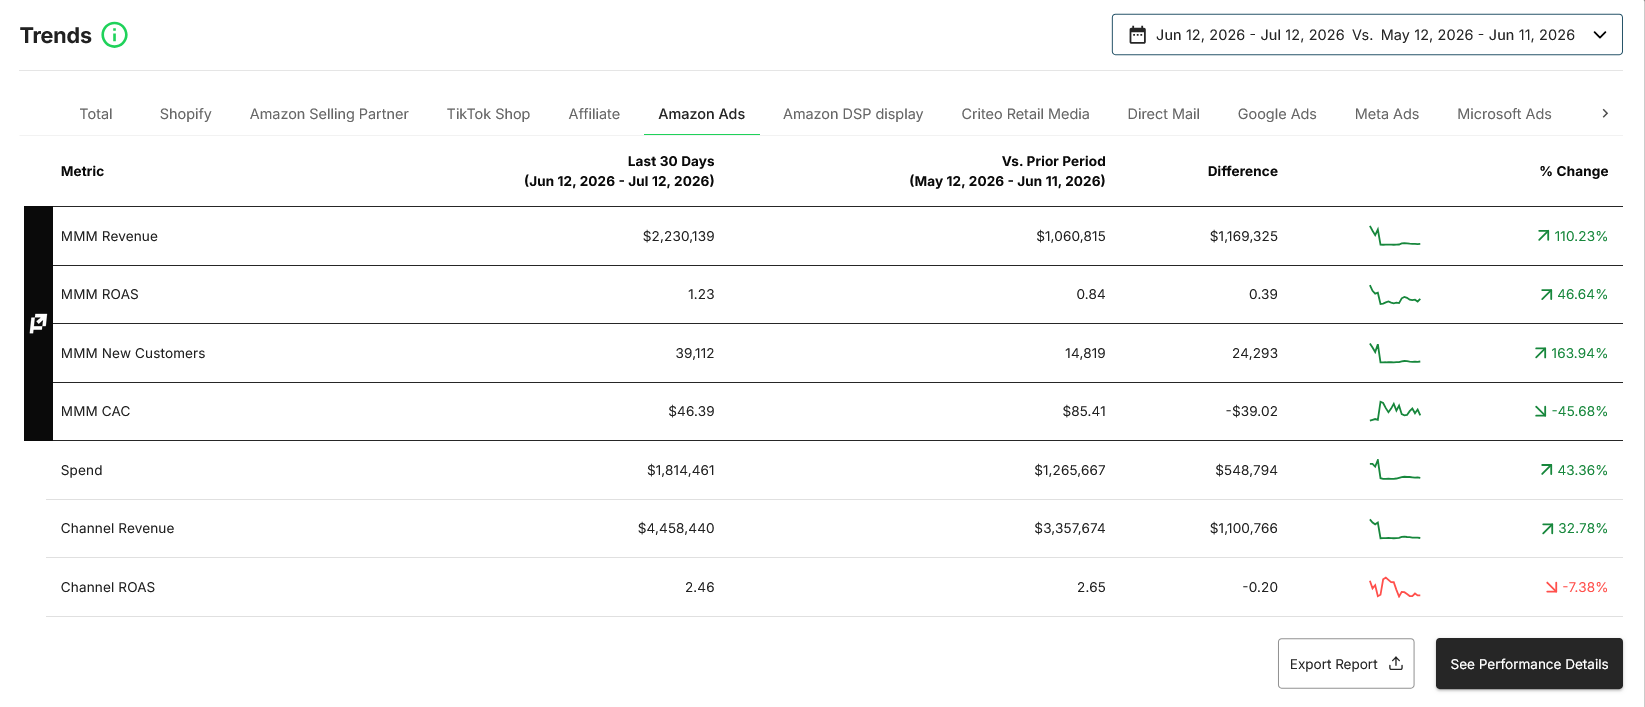Select the Meta Ads tab
Viewport: 1645px width, 707px height.
pyautogui.click(x=1387, y=114)
